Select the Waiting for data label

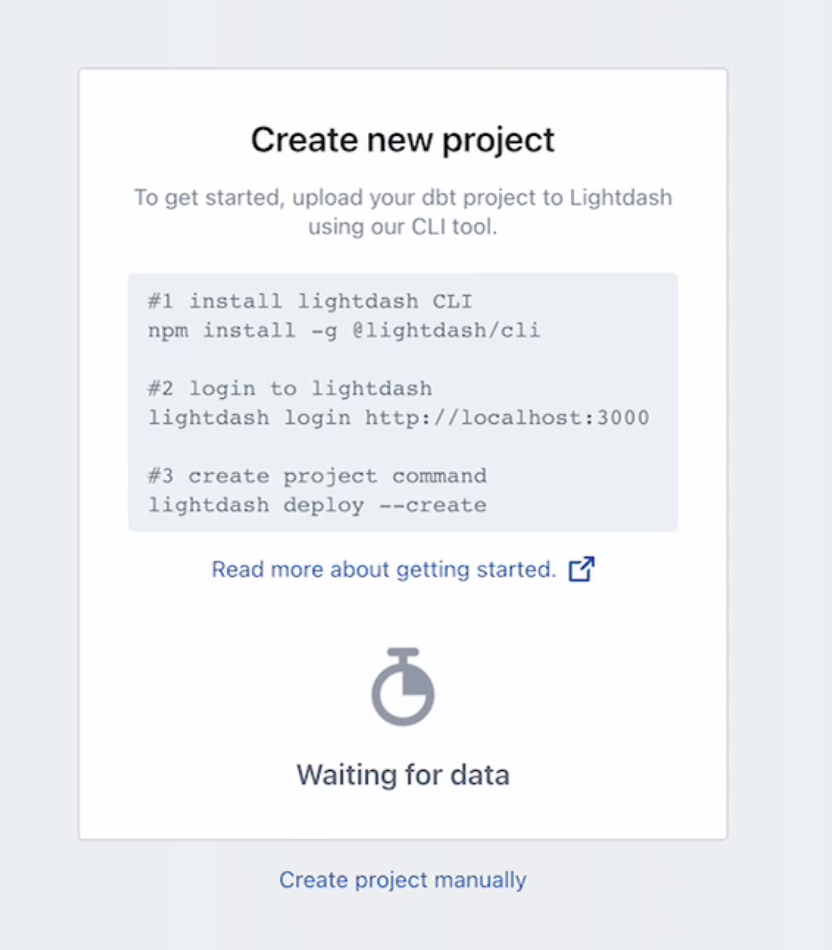pos(402,774)
